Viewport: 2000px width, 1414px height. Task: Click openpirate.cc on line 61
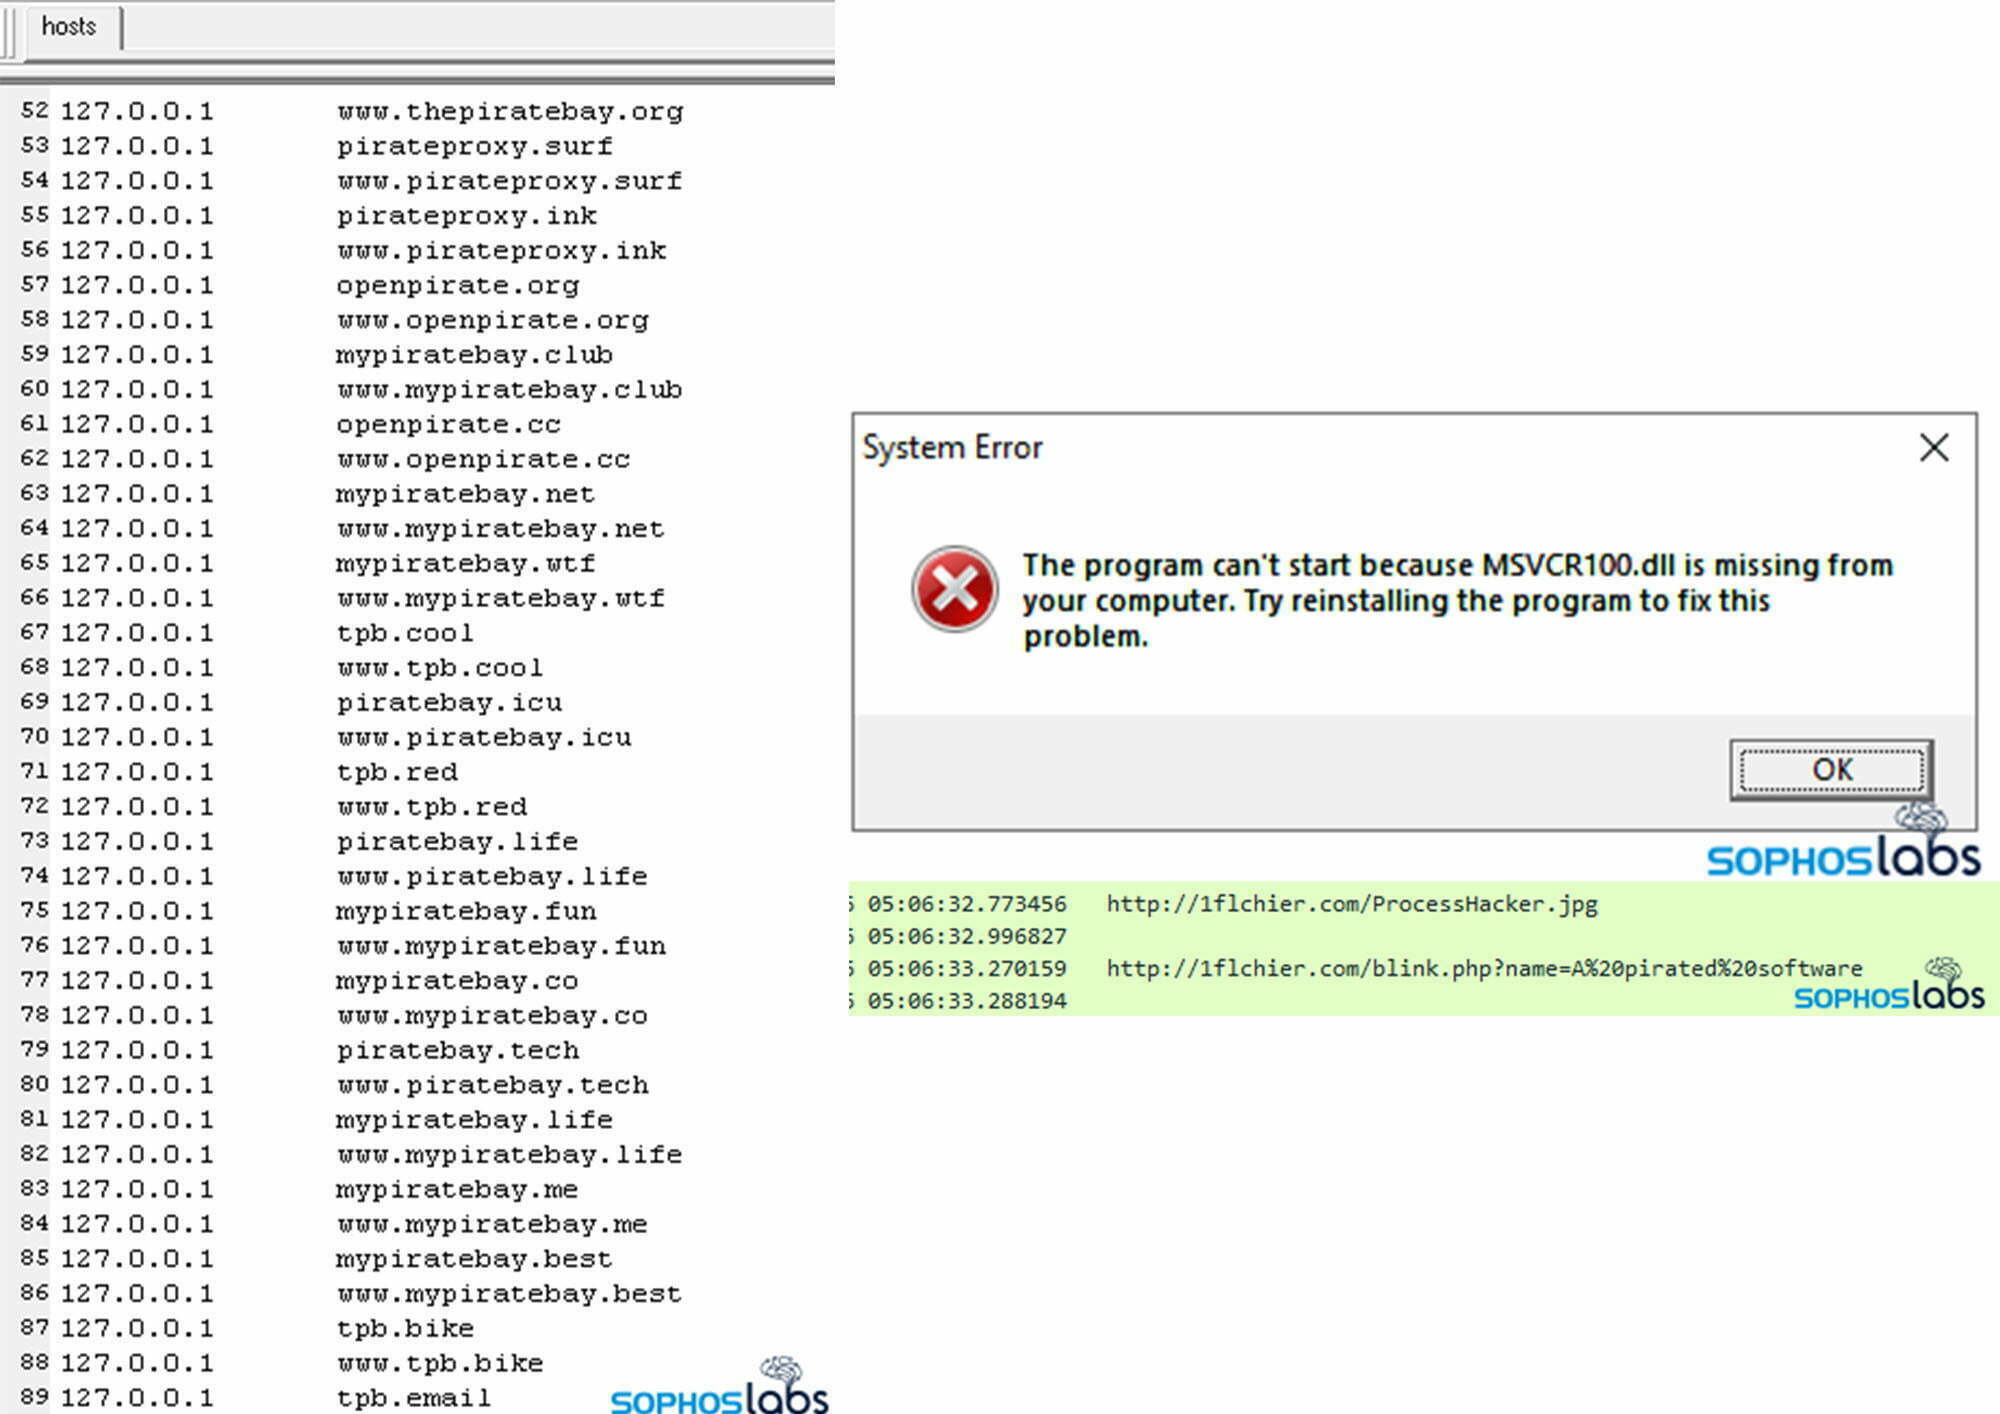(x=449, y=424)
